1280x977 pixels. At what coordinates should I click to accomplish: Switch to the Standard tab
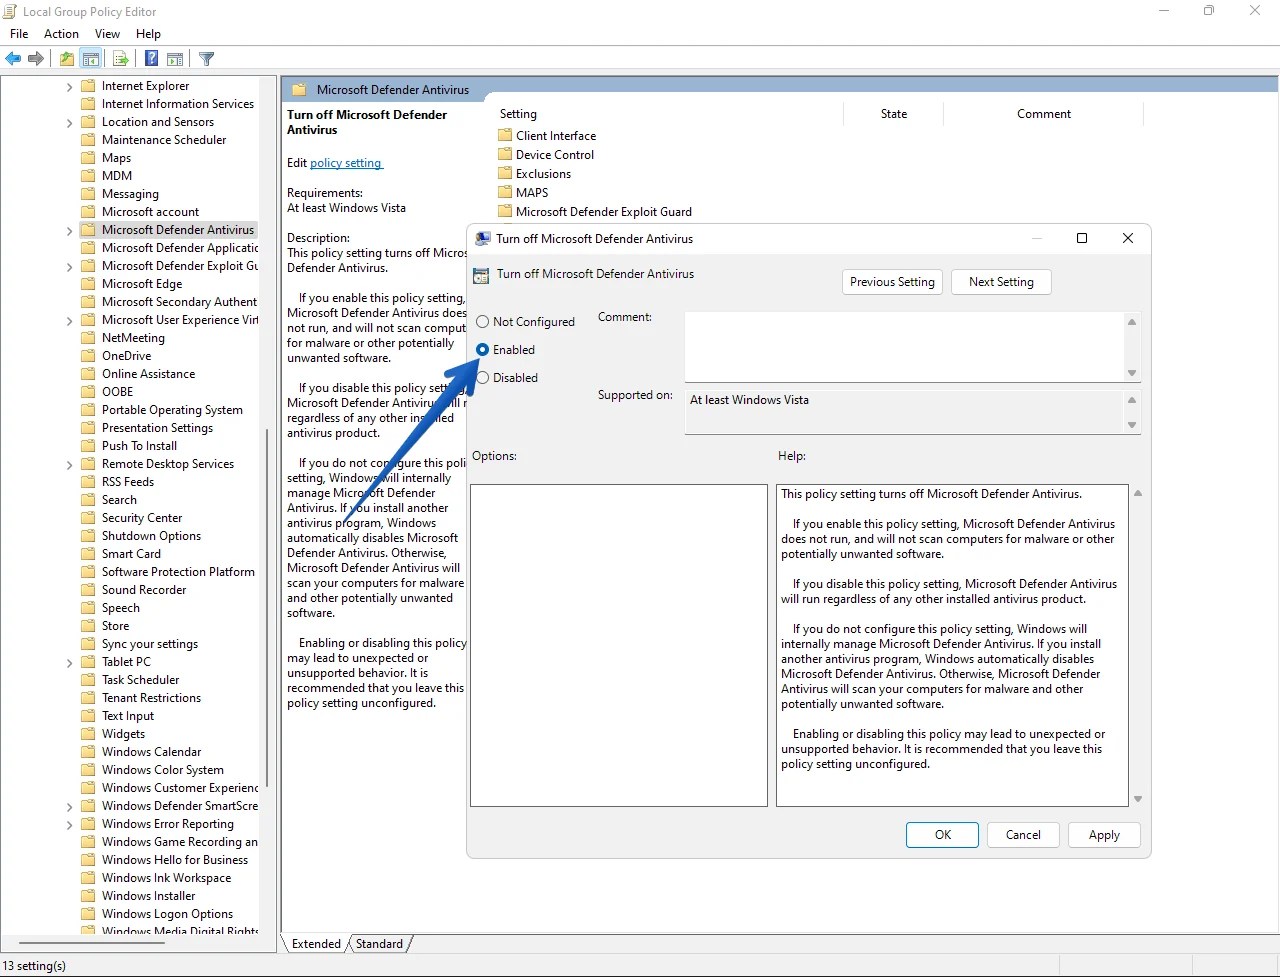(x=379, y=943)
